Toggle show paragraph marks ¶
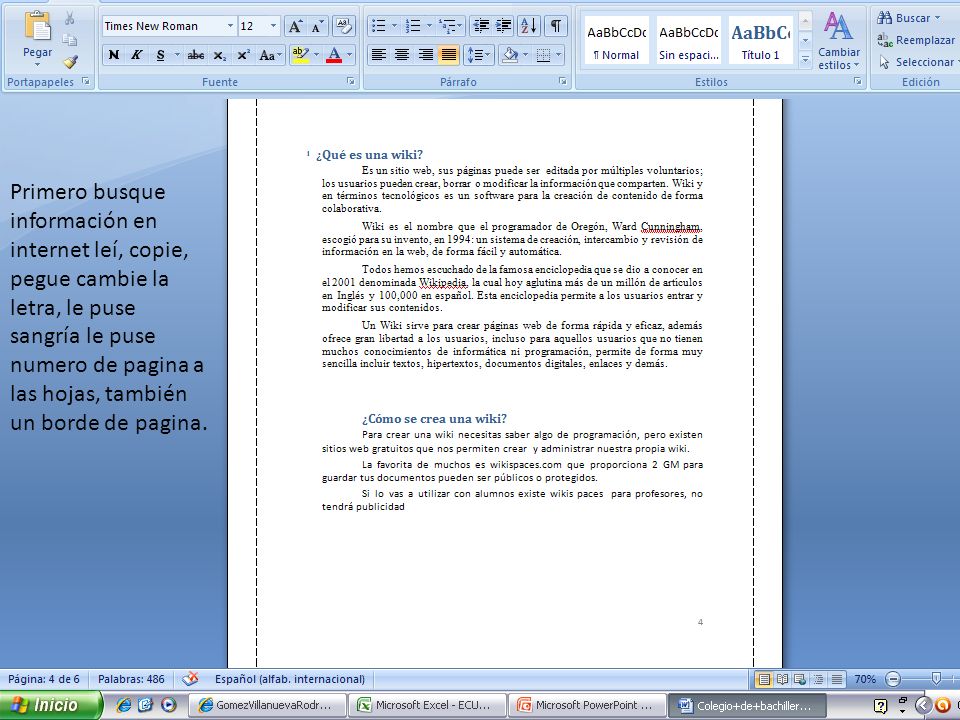Viewport: 960px width, 720px height. [555, 26]
